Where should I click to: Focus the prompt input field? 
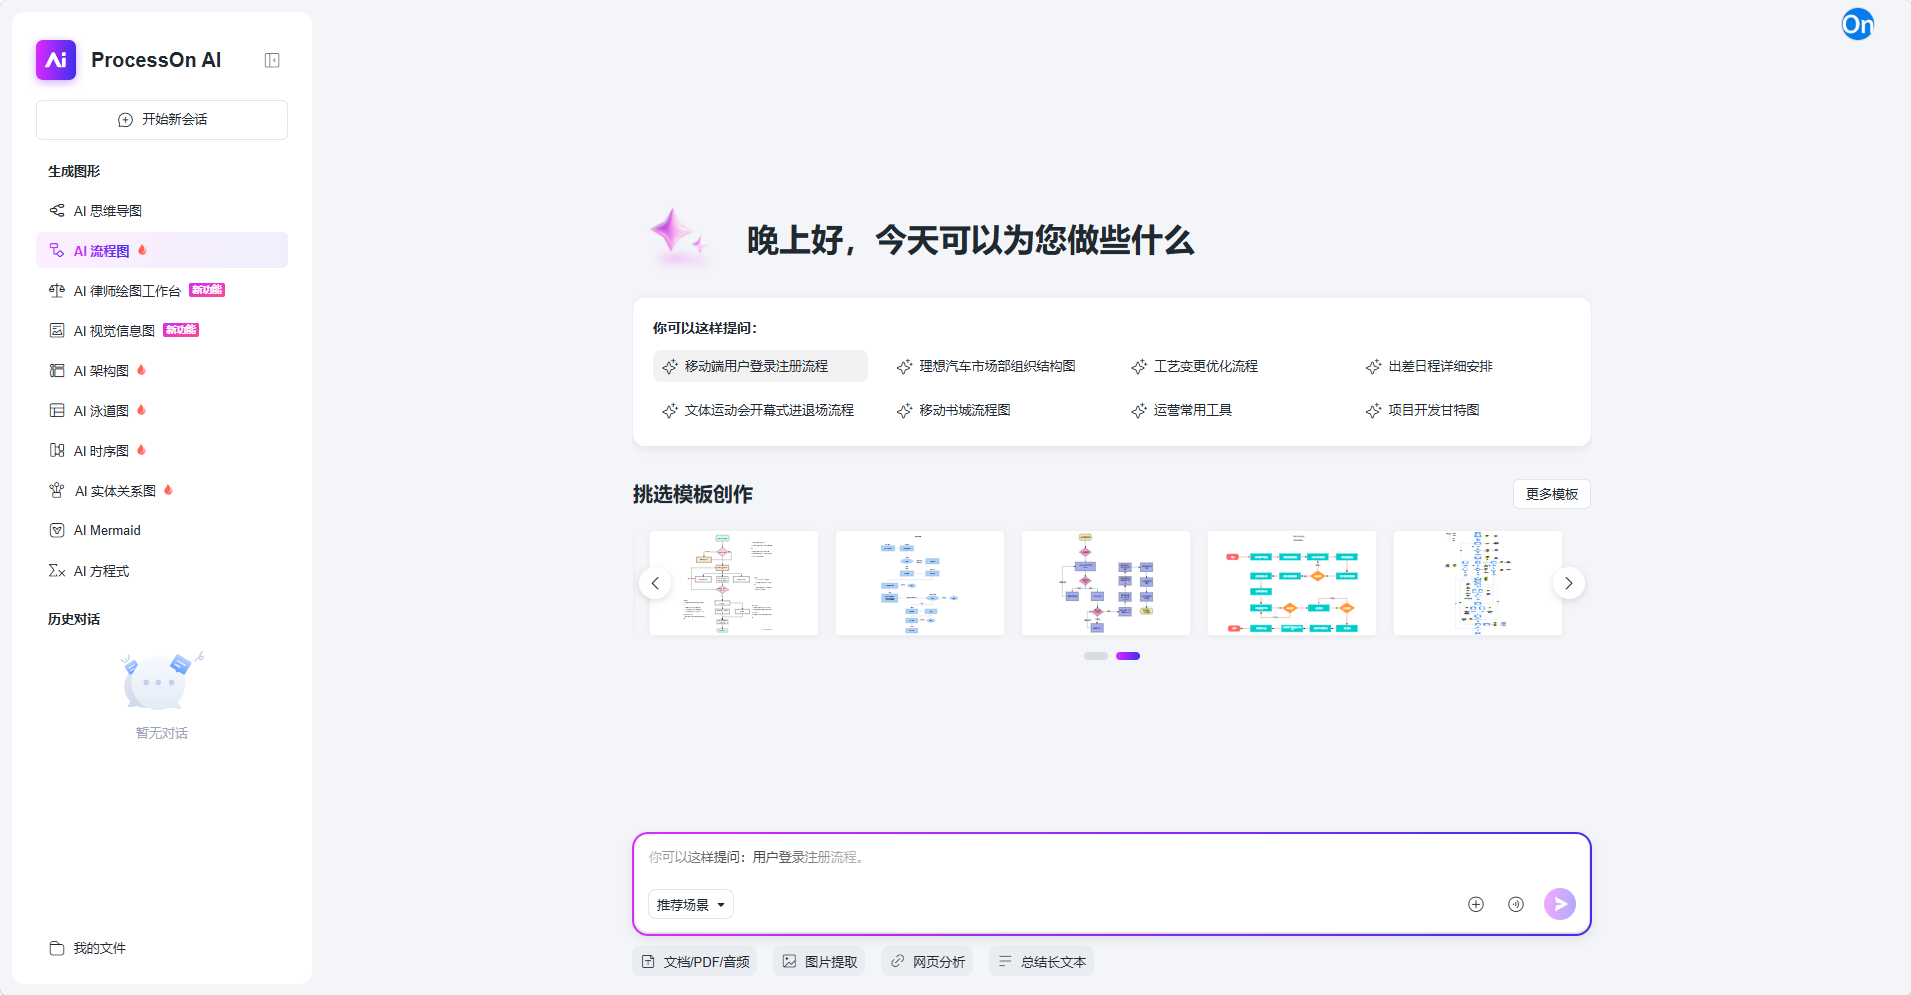click(1112, 857)
